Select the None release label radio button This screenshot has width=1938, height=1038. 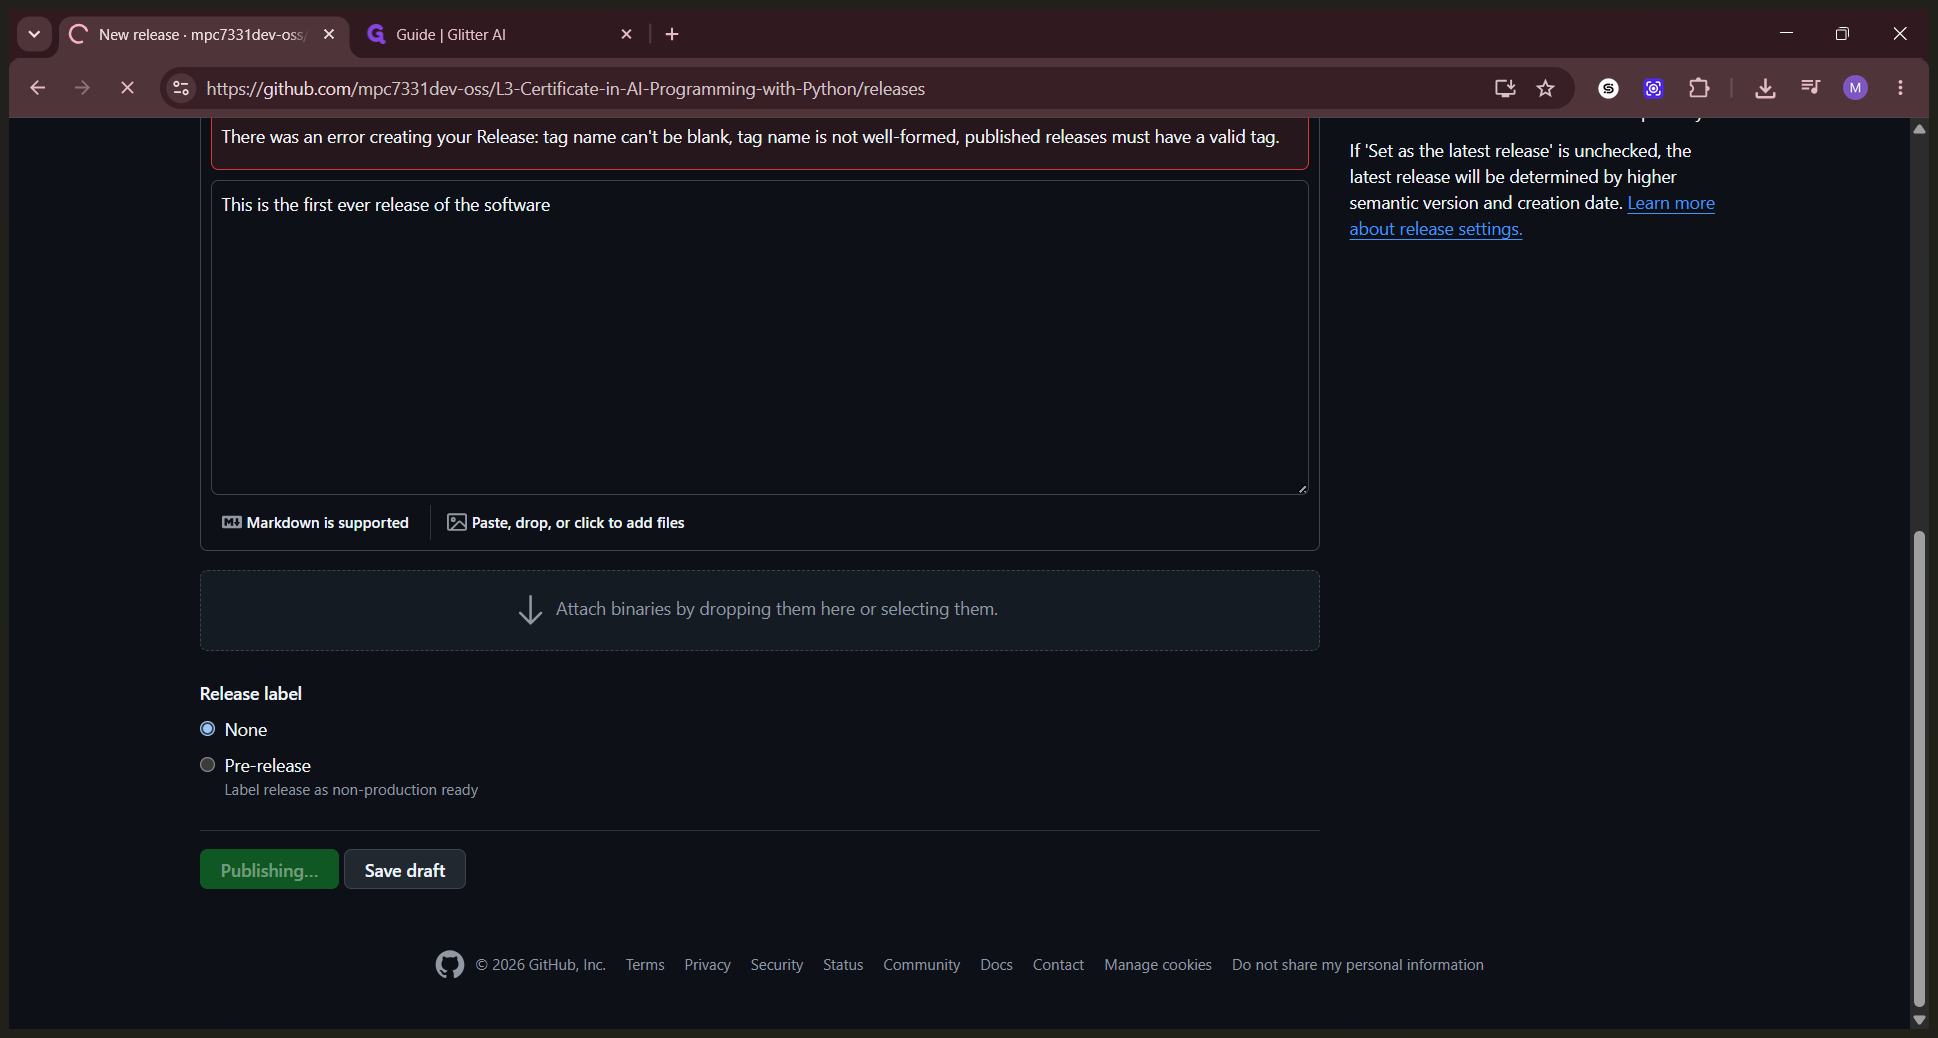click(x=208, y=729)
